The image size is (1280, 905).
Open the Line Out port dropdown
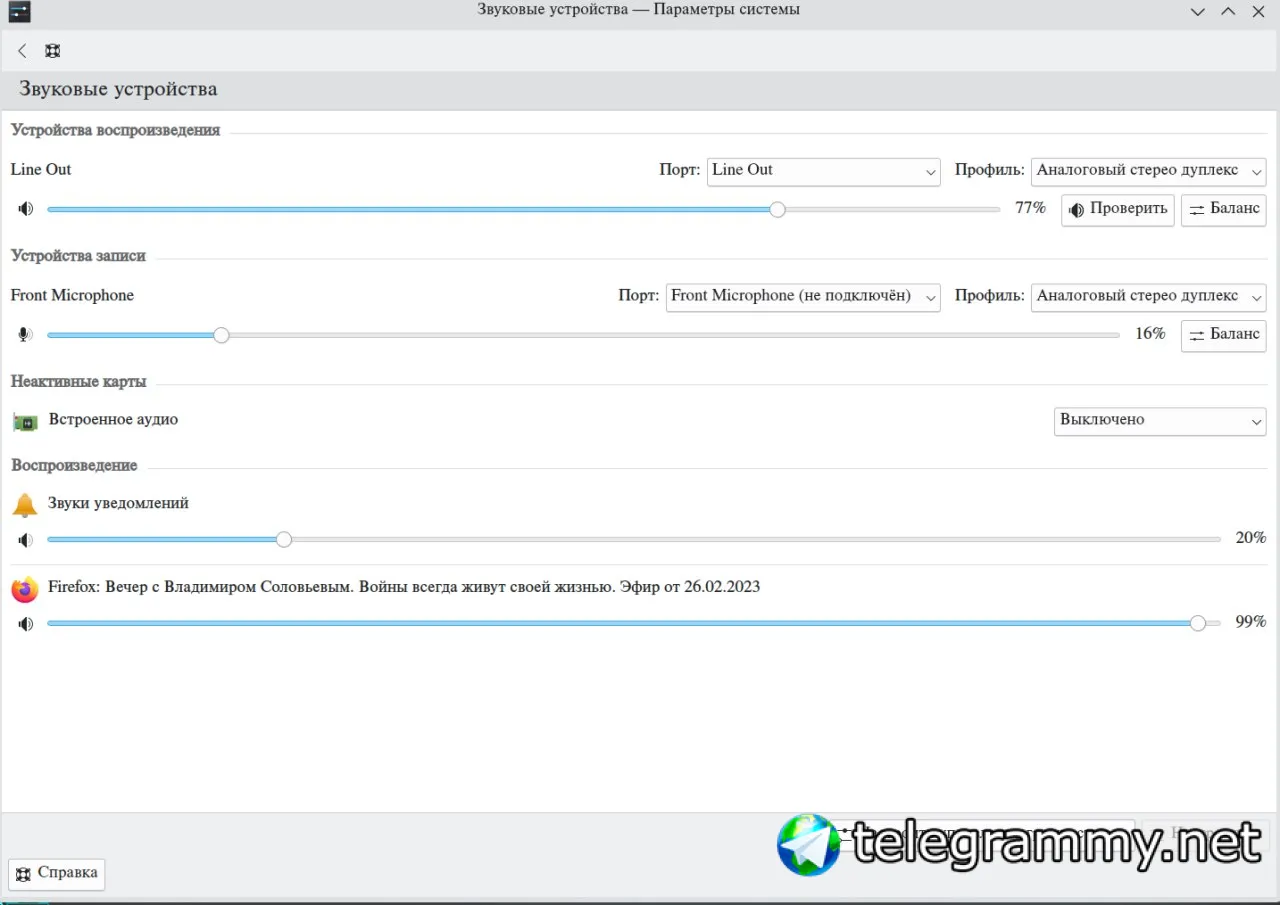pyautogui.click(x=823, y=171)
